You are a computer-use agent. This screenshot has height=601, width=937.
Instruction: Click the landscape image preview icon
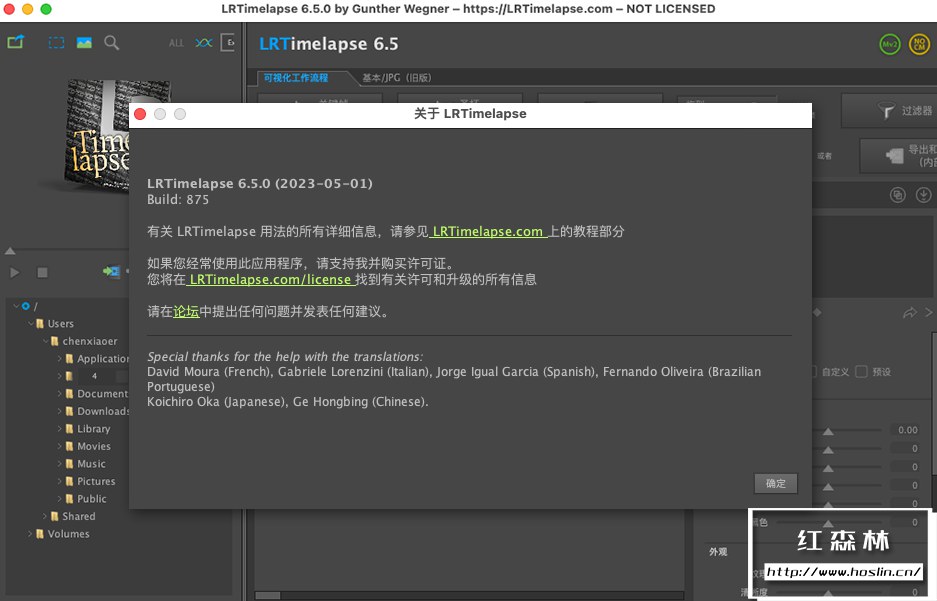coord(84,42)
